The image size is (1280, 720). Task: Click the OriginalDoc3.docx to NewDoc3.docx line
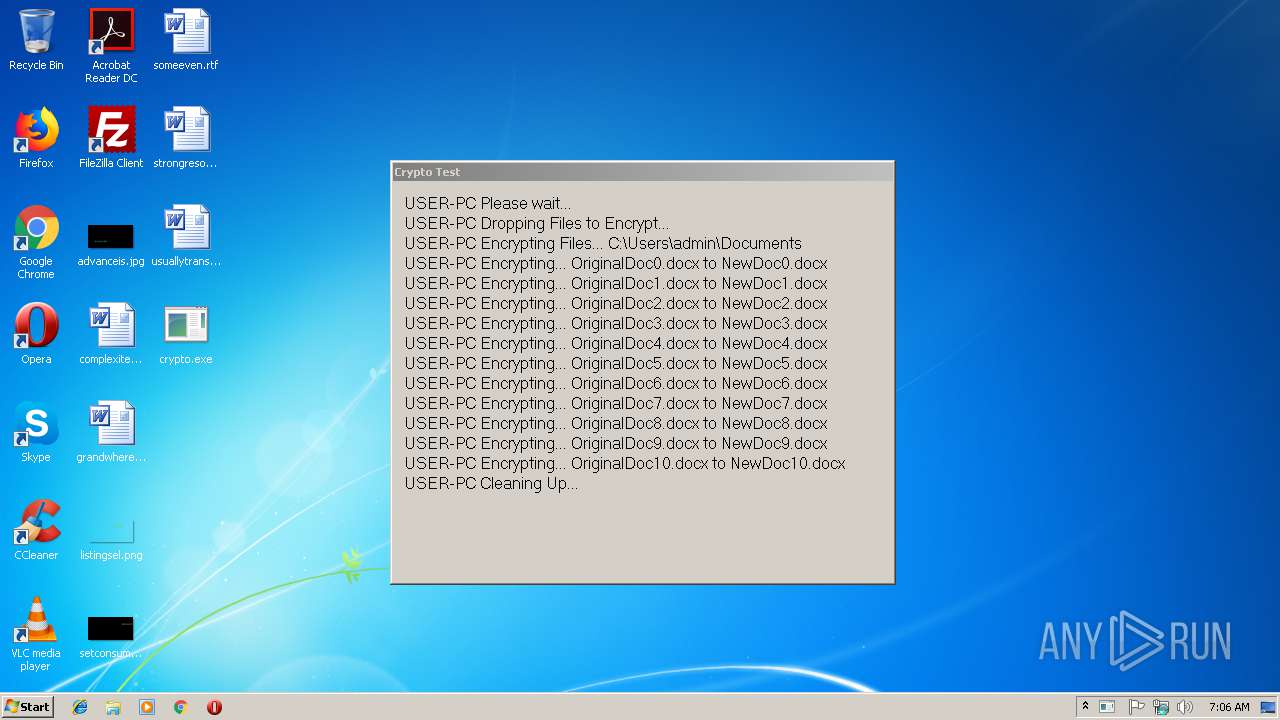point(616,323)
